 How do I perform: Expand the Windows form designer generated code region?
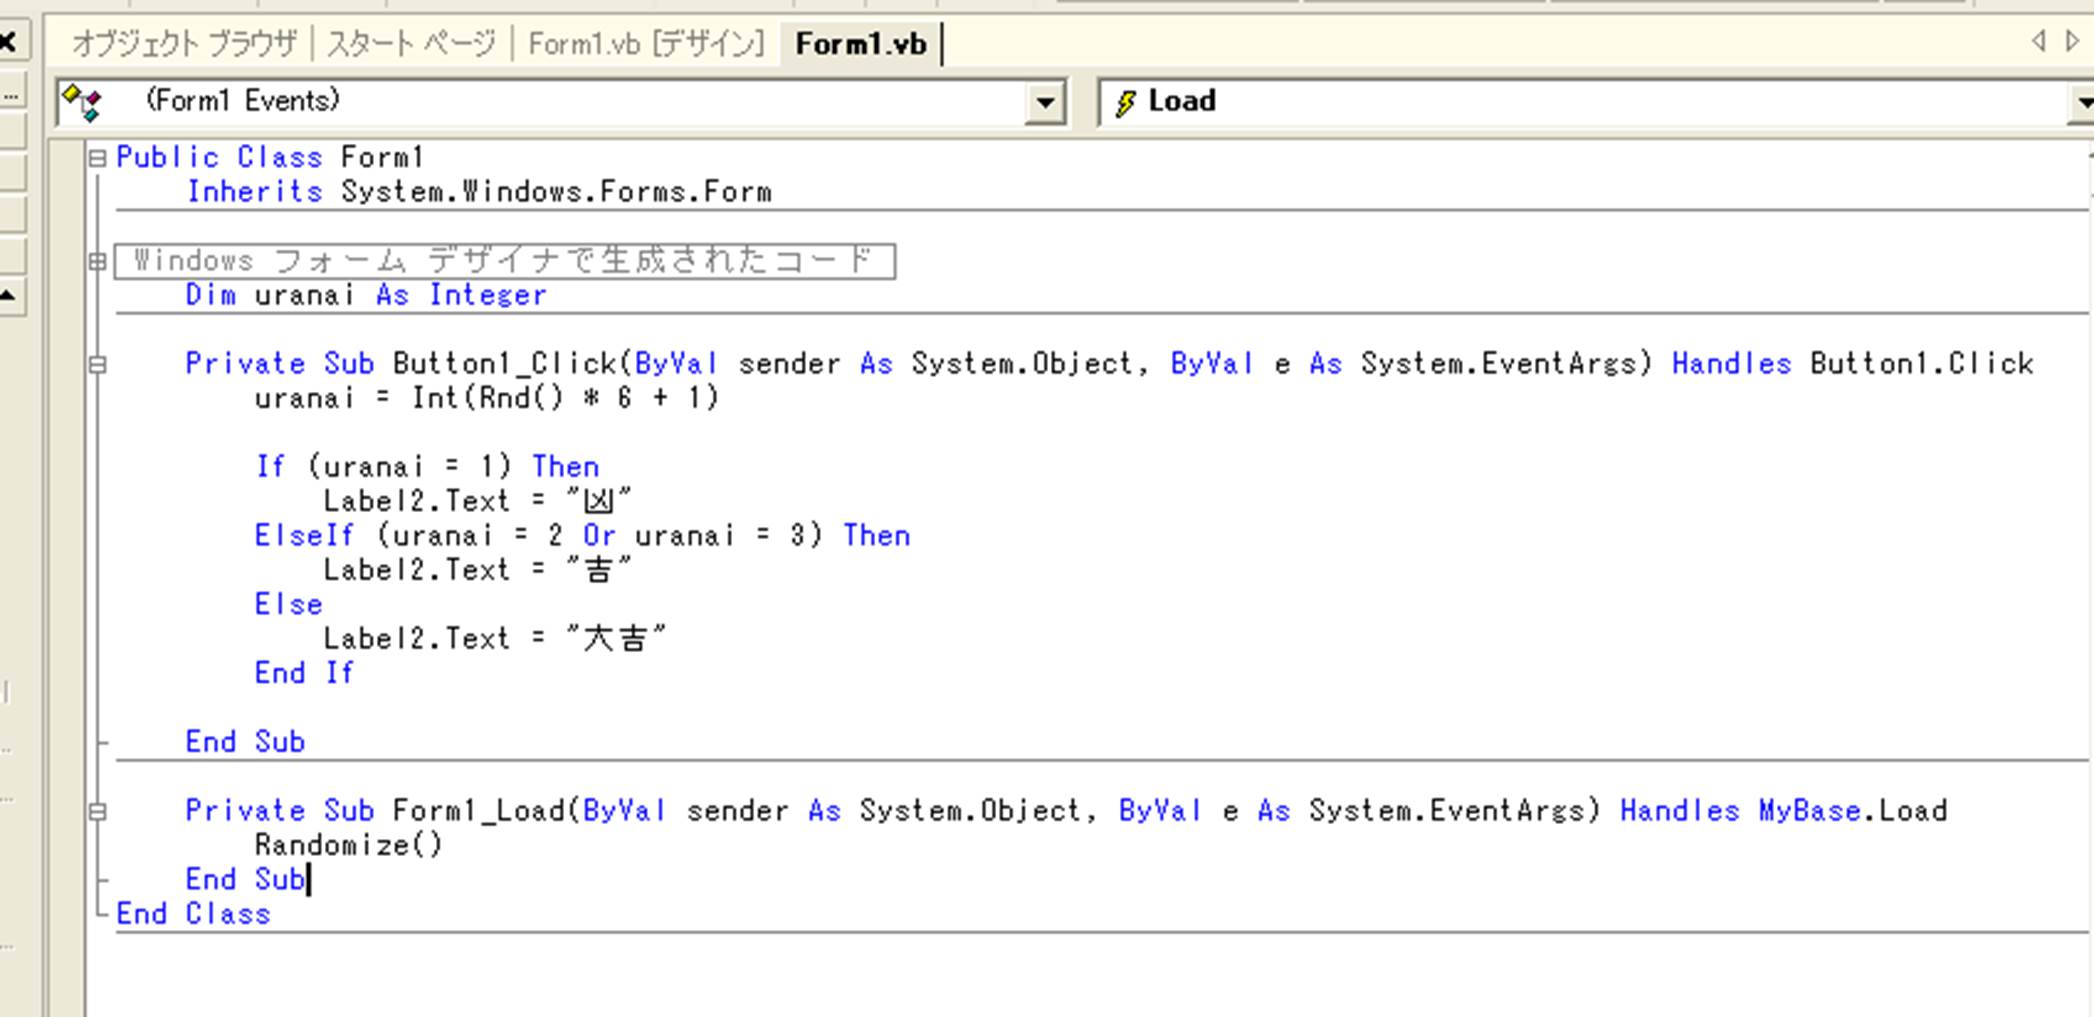97,262
